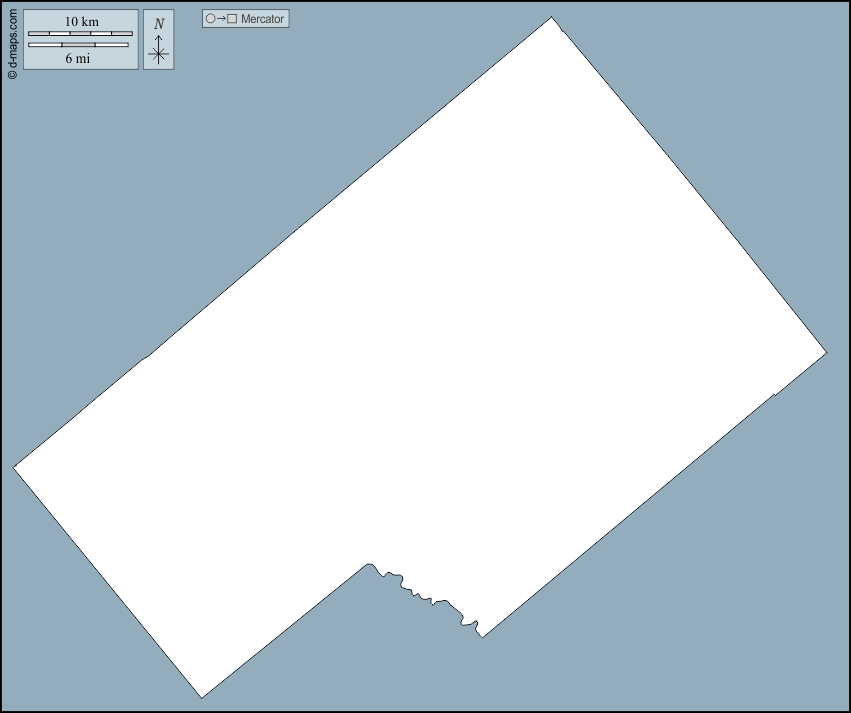Click the northernmost corner of the map
This screenshot has width=851, height=713.
click(552, 18)
